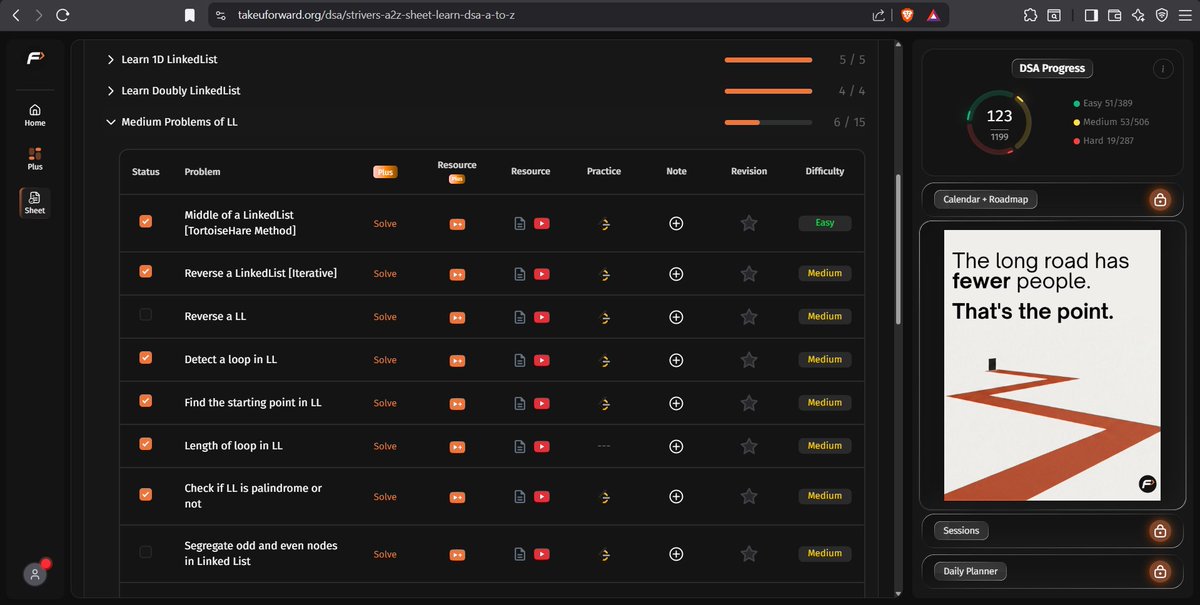The width and height of the screenshot is (1200, 605).
Task: Open the Daily Planner panel
Action: point(972,572)
